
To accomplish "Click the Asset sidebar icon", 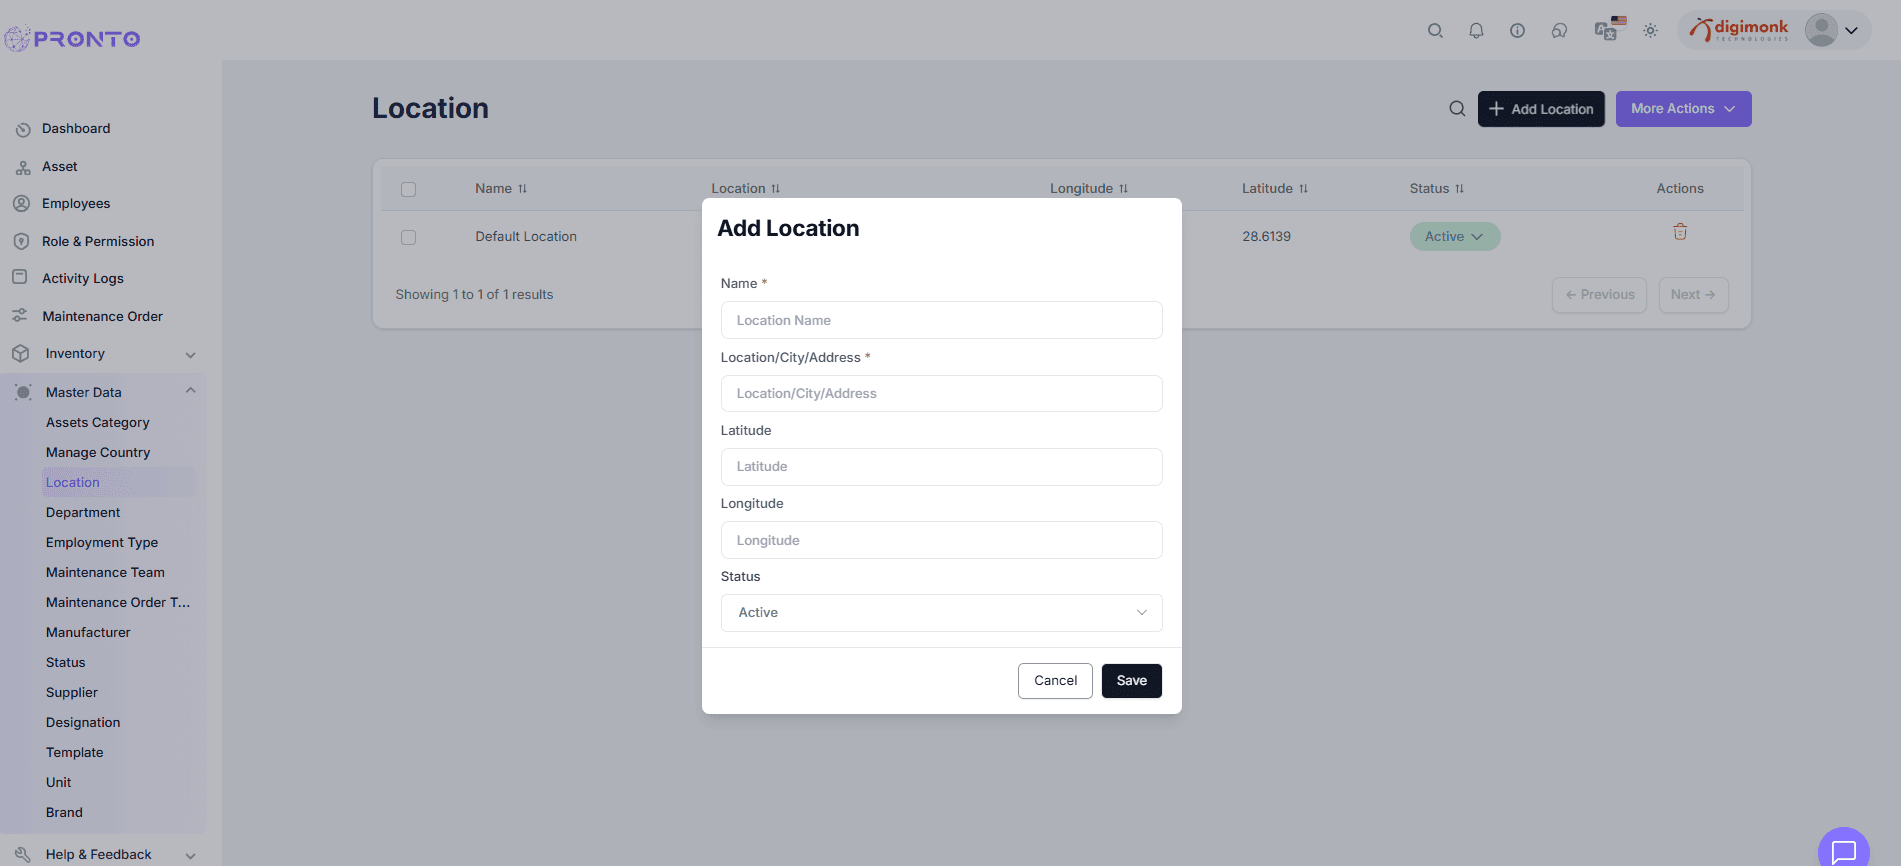I will [23, 167].
